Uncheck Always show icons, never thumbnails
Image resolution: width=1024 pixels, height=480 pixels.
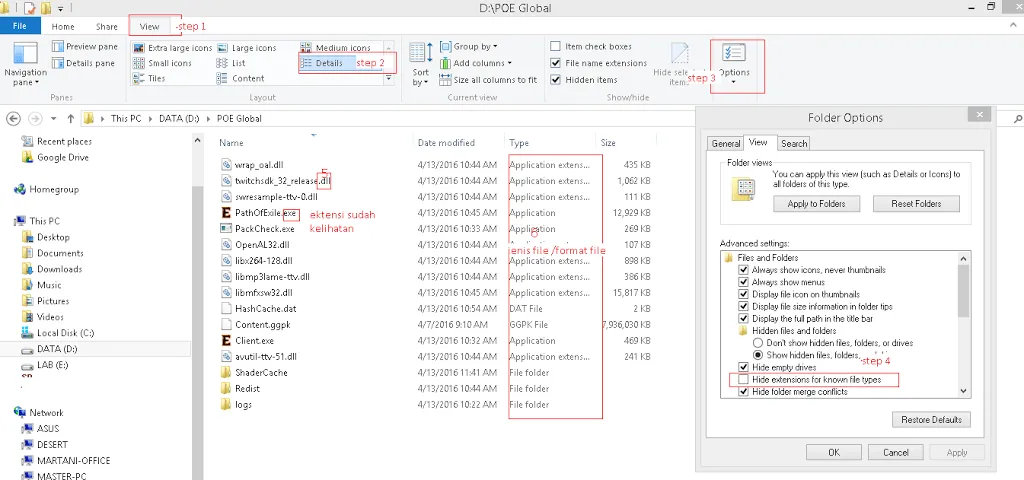pos(743,270)
